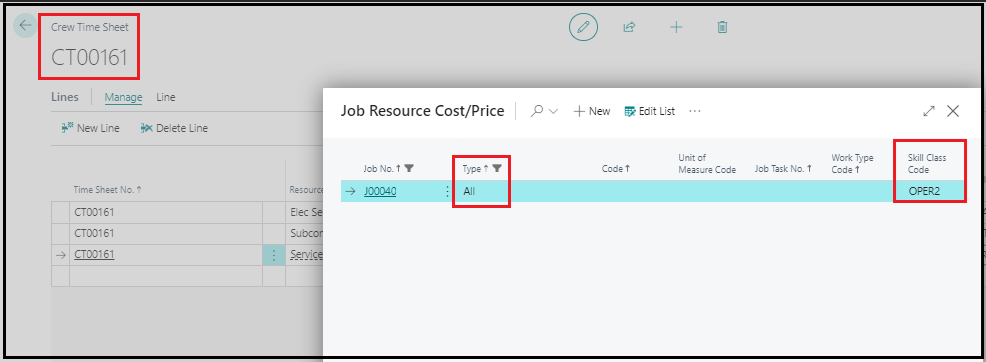Go back using the back arrow icon
The image size is (986, 362).
[25, 26]
